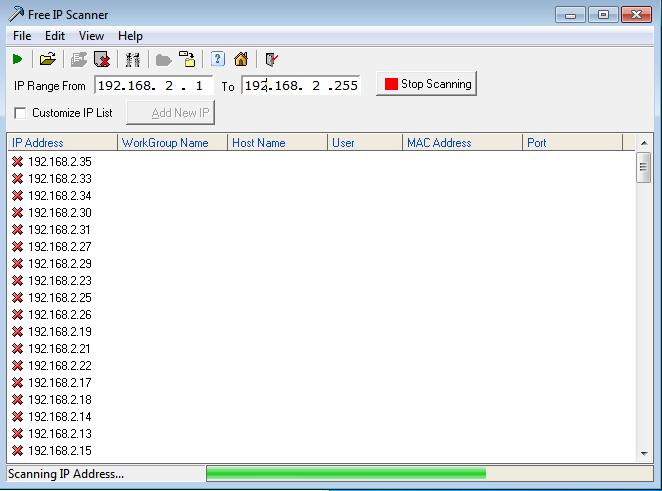Screen dimensions: 662x491
Task: Click the green scanning progress bar
Action: click(346, 473)
